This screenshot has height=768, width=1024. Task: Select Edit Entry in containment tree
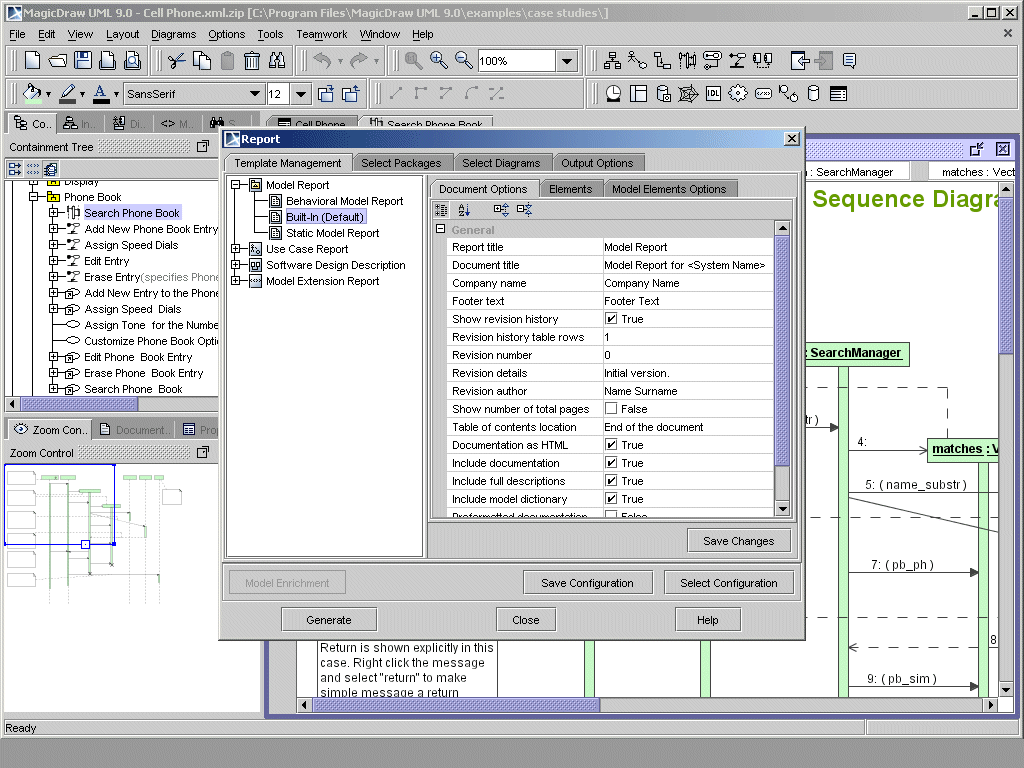106,261
